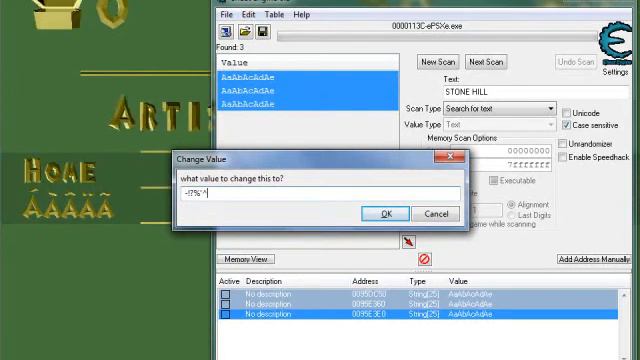
Task: Toggle the Executable checkbox
Action: 493,180
